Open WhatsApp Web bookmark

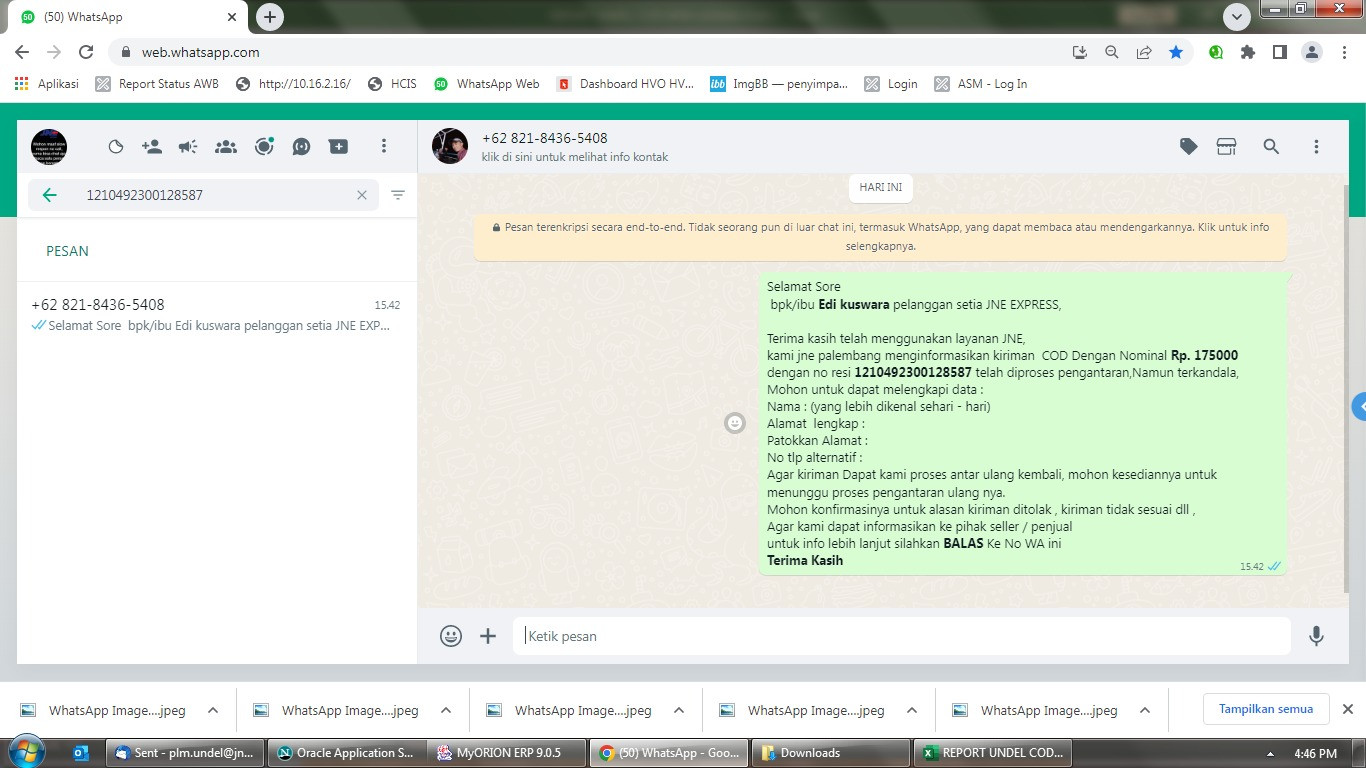pos(487,84)
